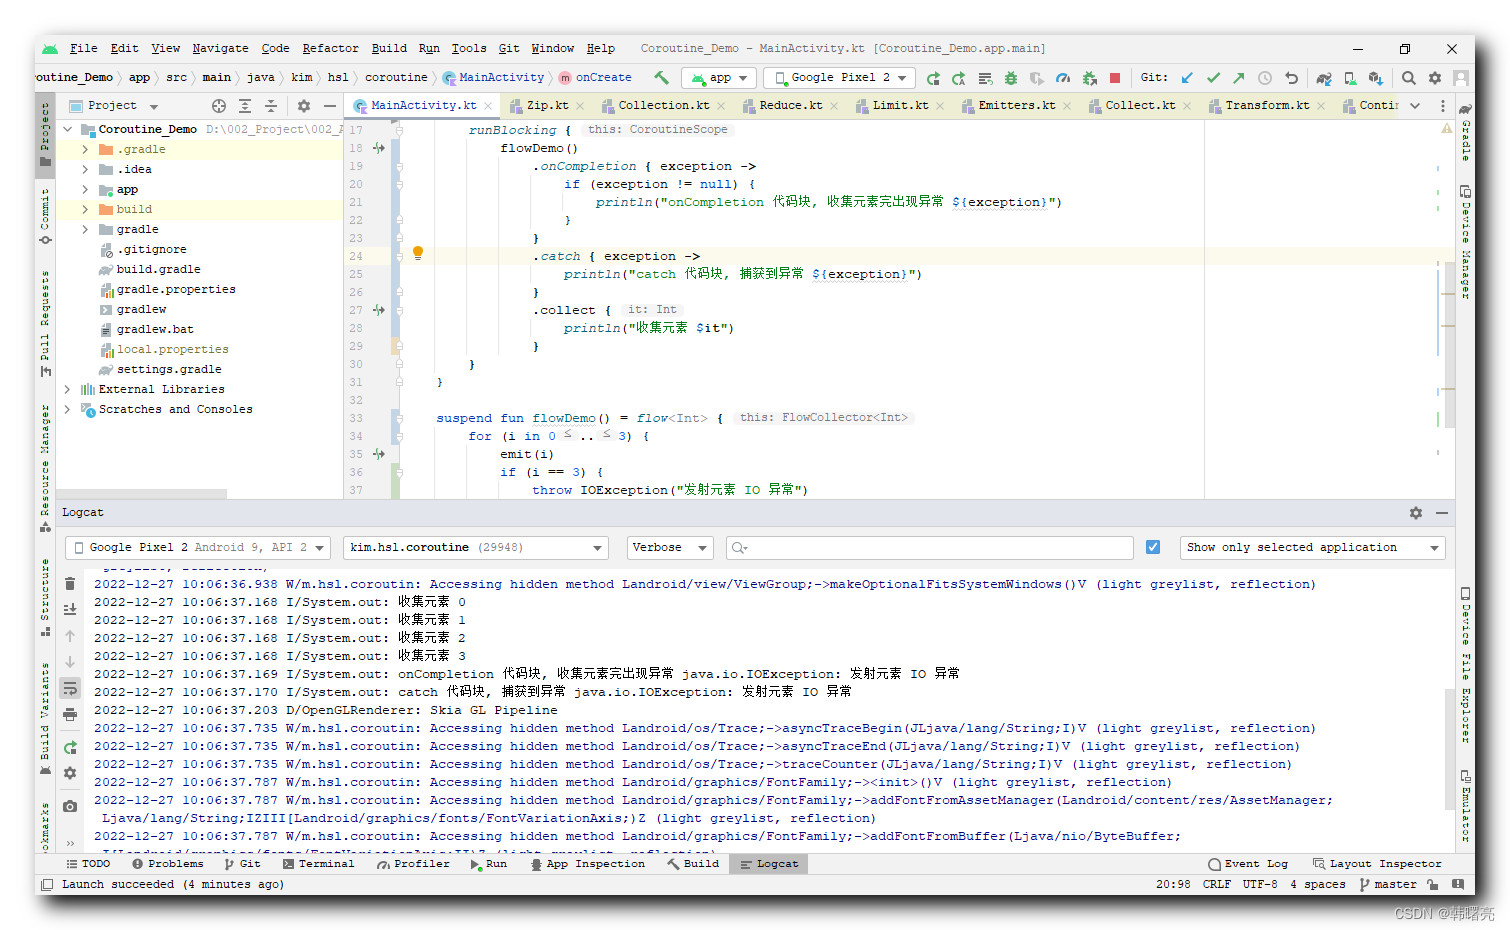Hide the Logcat panel with minus icon
1510x930 pixels.
[1442, 513]
